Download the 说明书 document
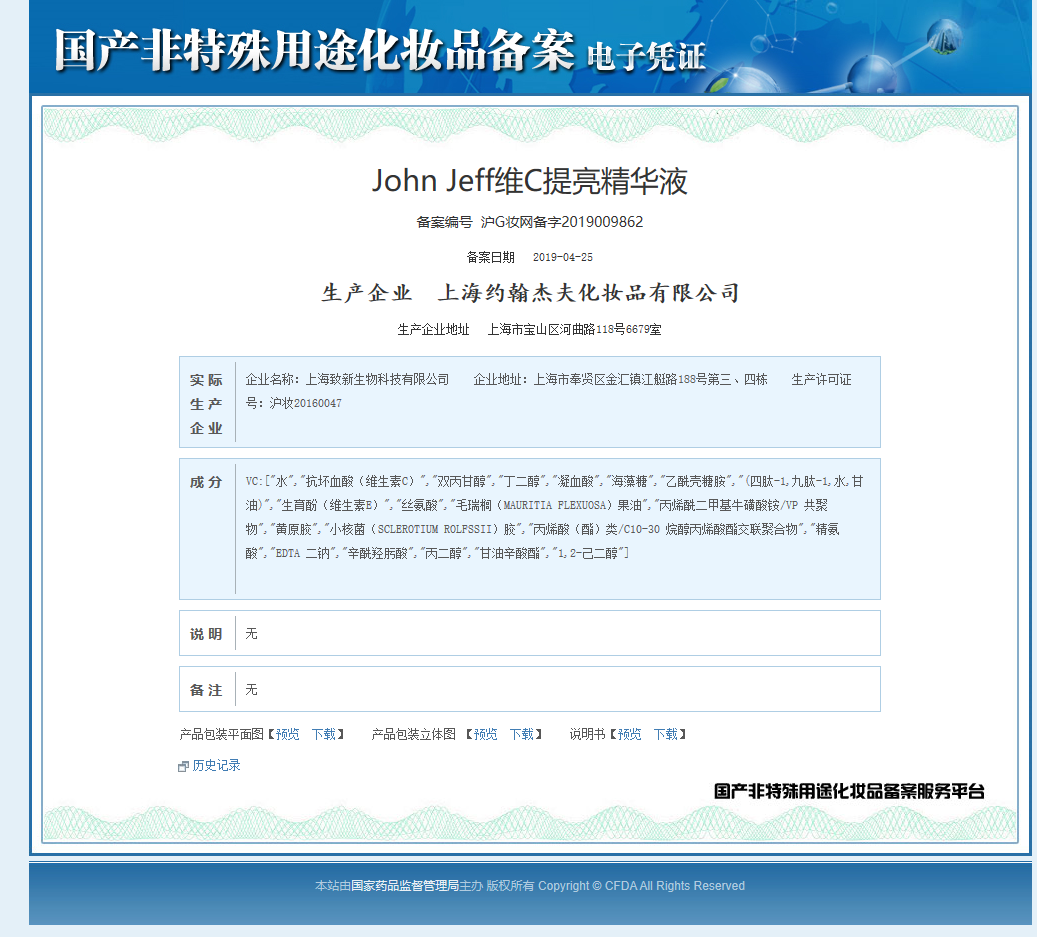 (665, 734)
